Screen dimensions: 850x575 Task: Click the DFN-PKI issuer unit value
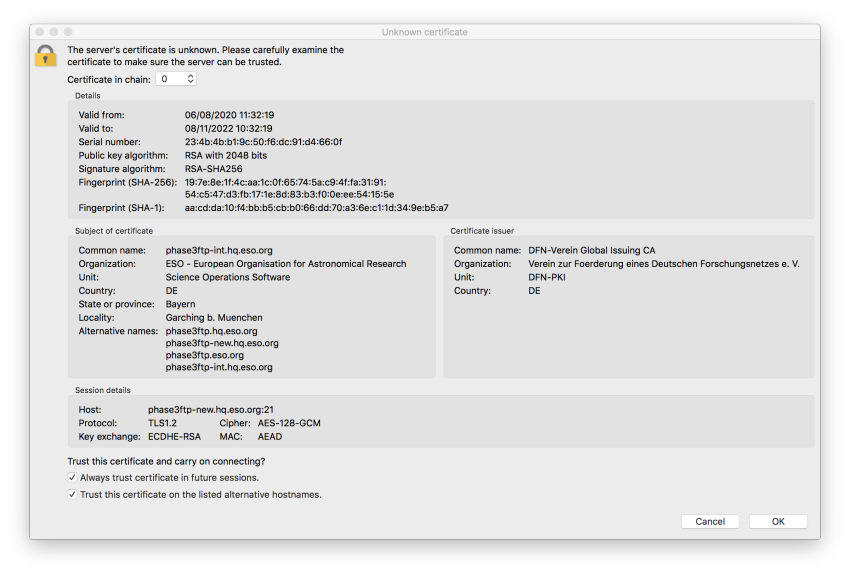547,277
